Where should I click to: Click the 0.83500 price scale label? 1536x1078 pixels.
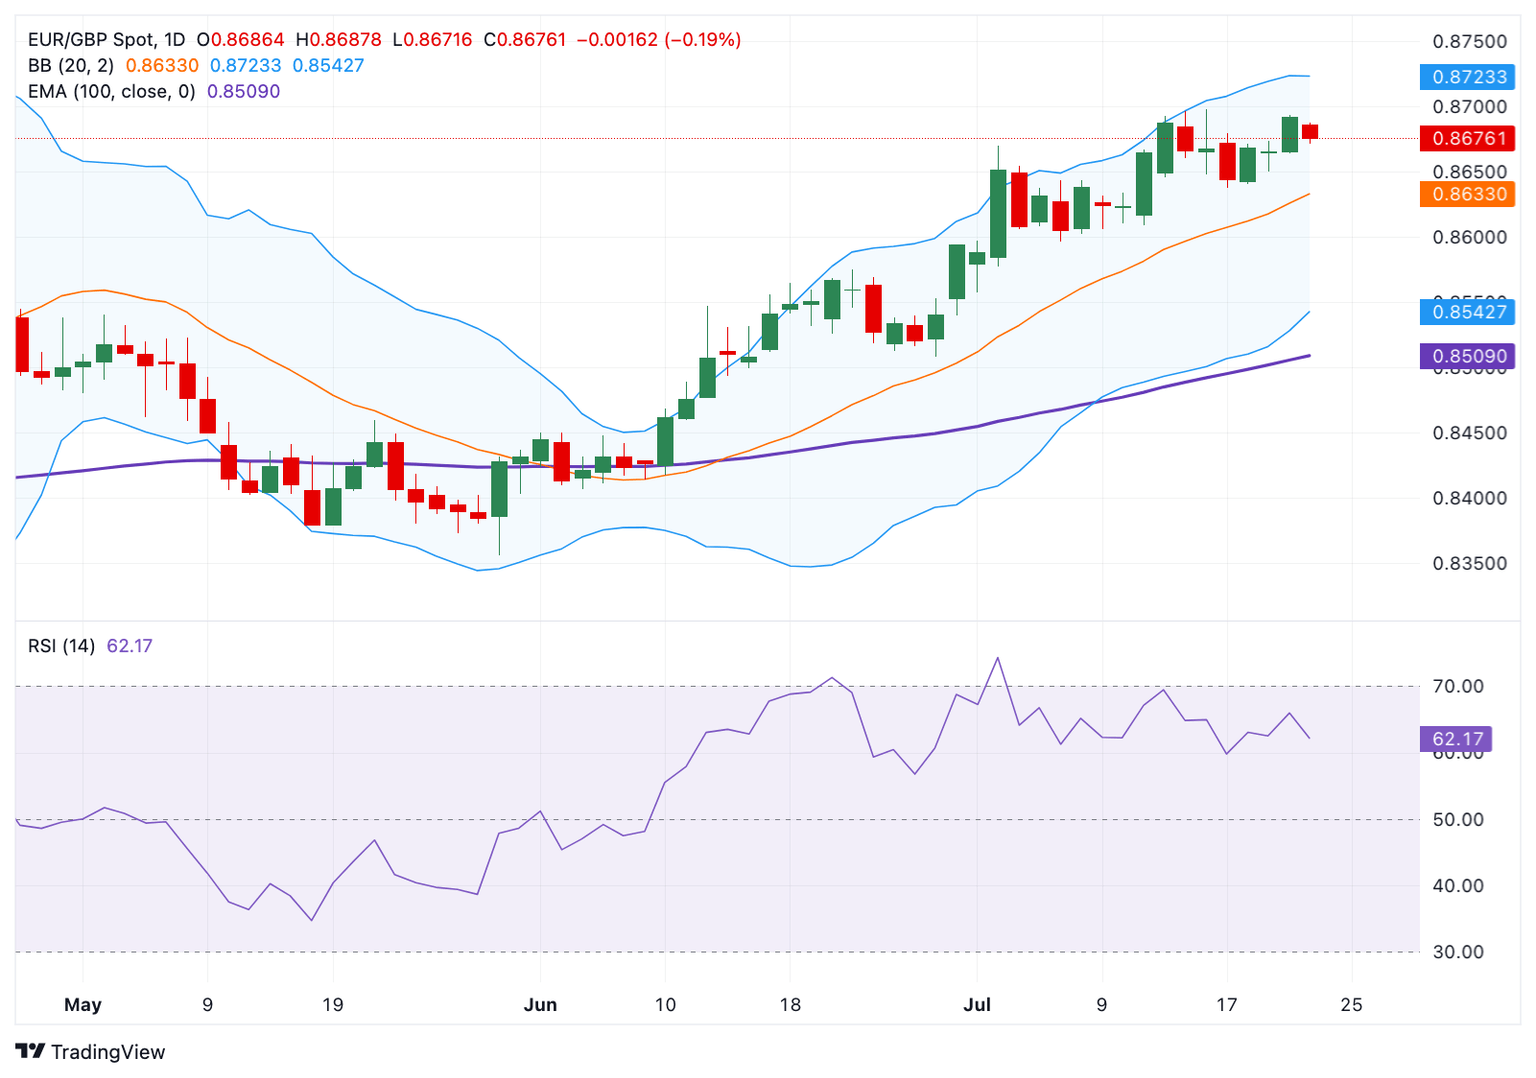[x=1469, y=564]
